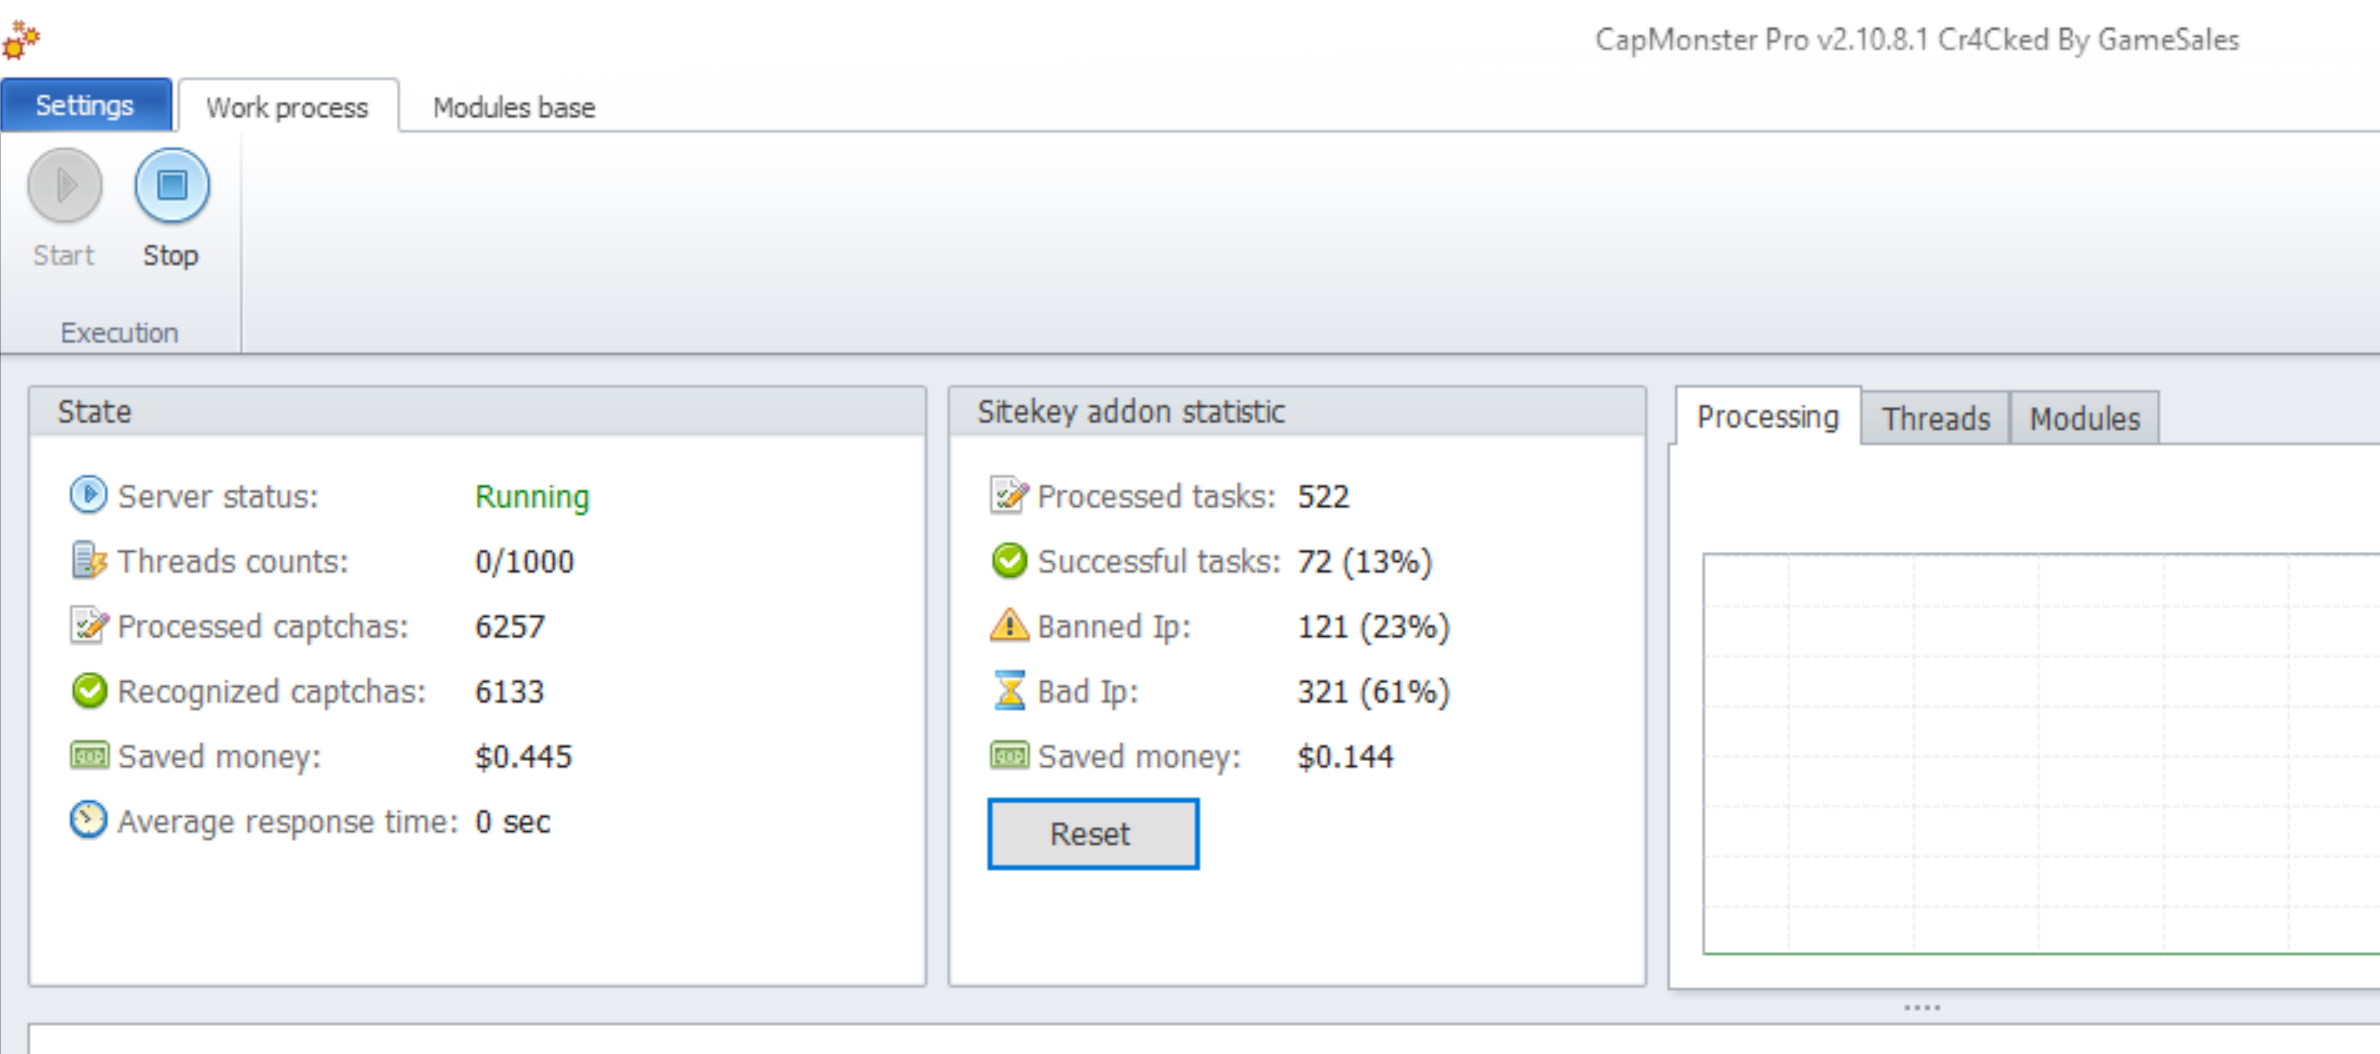Switch to the Work process tab
2380x1054 pixels.
[287, 107]
